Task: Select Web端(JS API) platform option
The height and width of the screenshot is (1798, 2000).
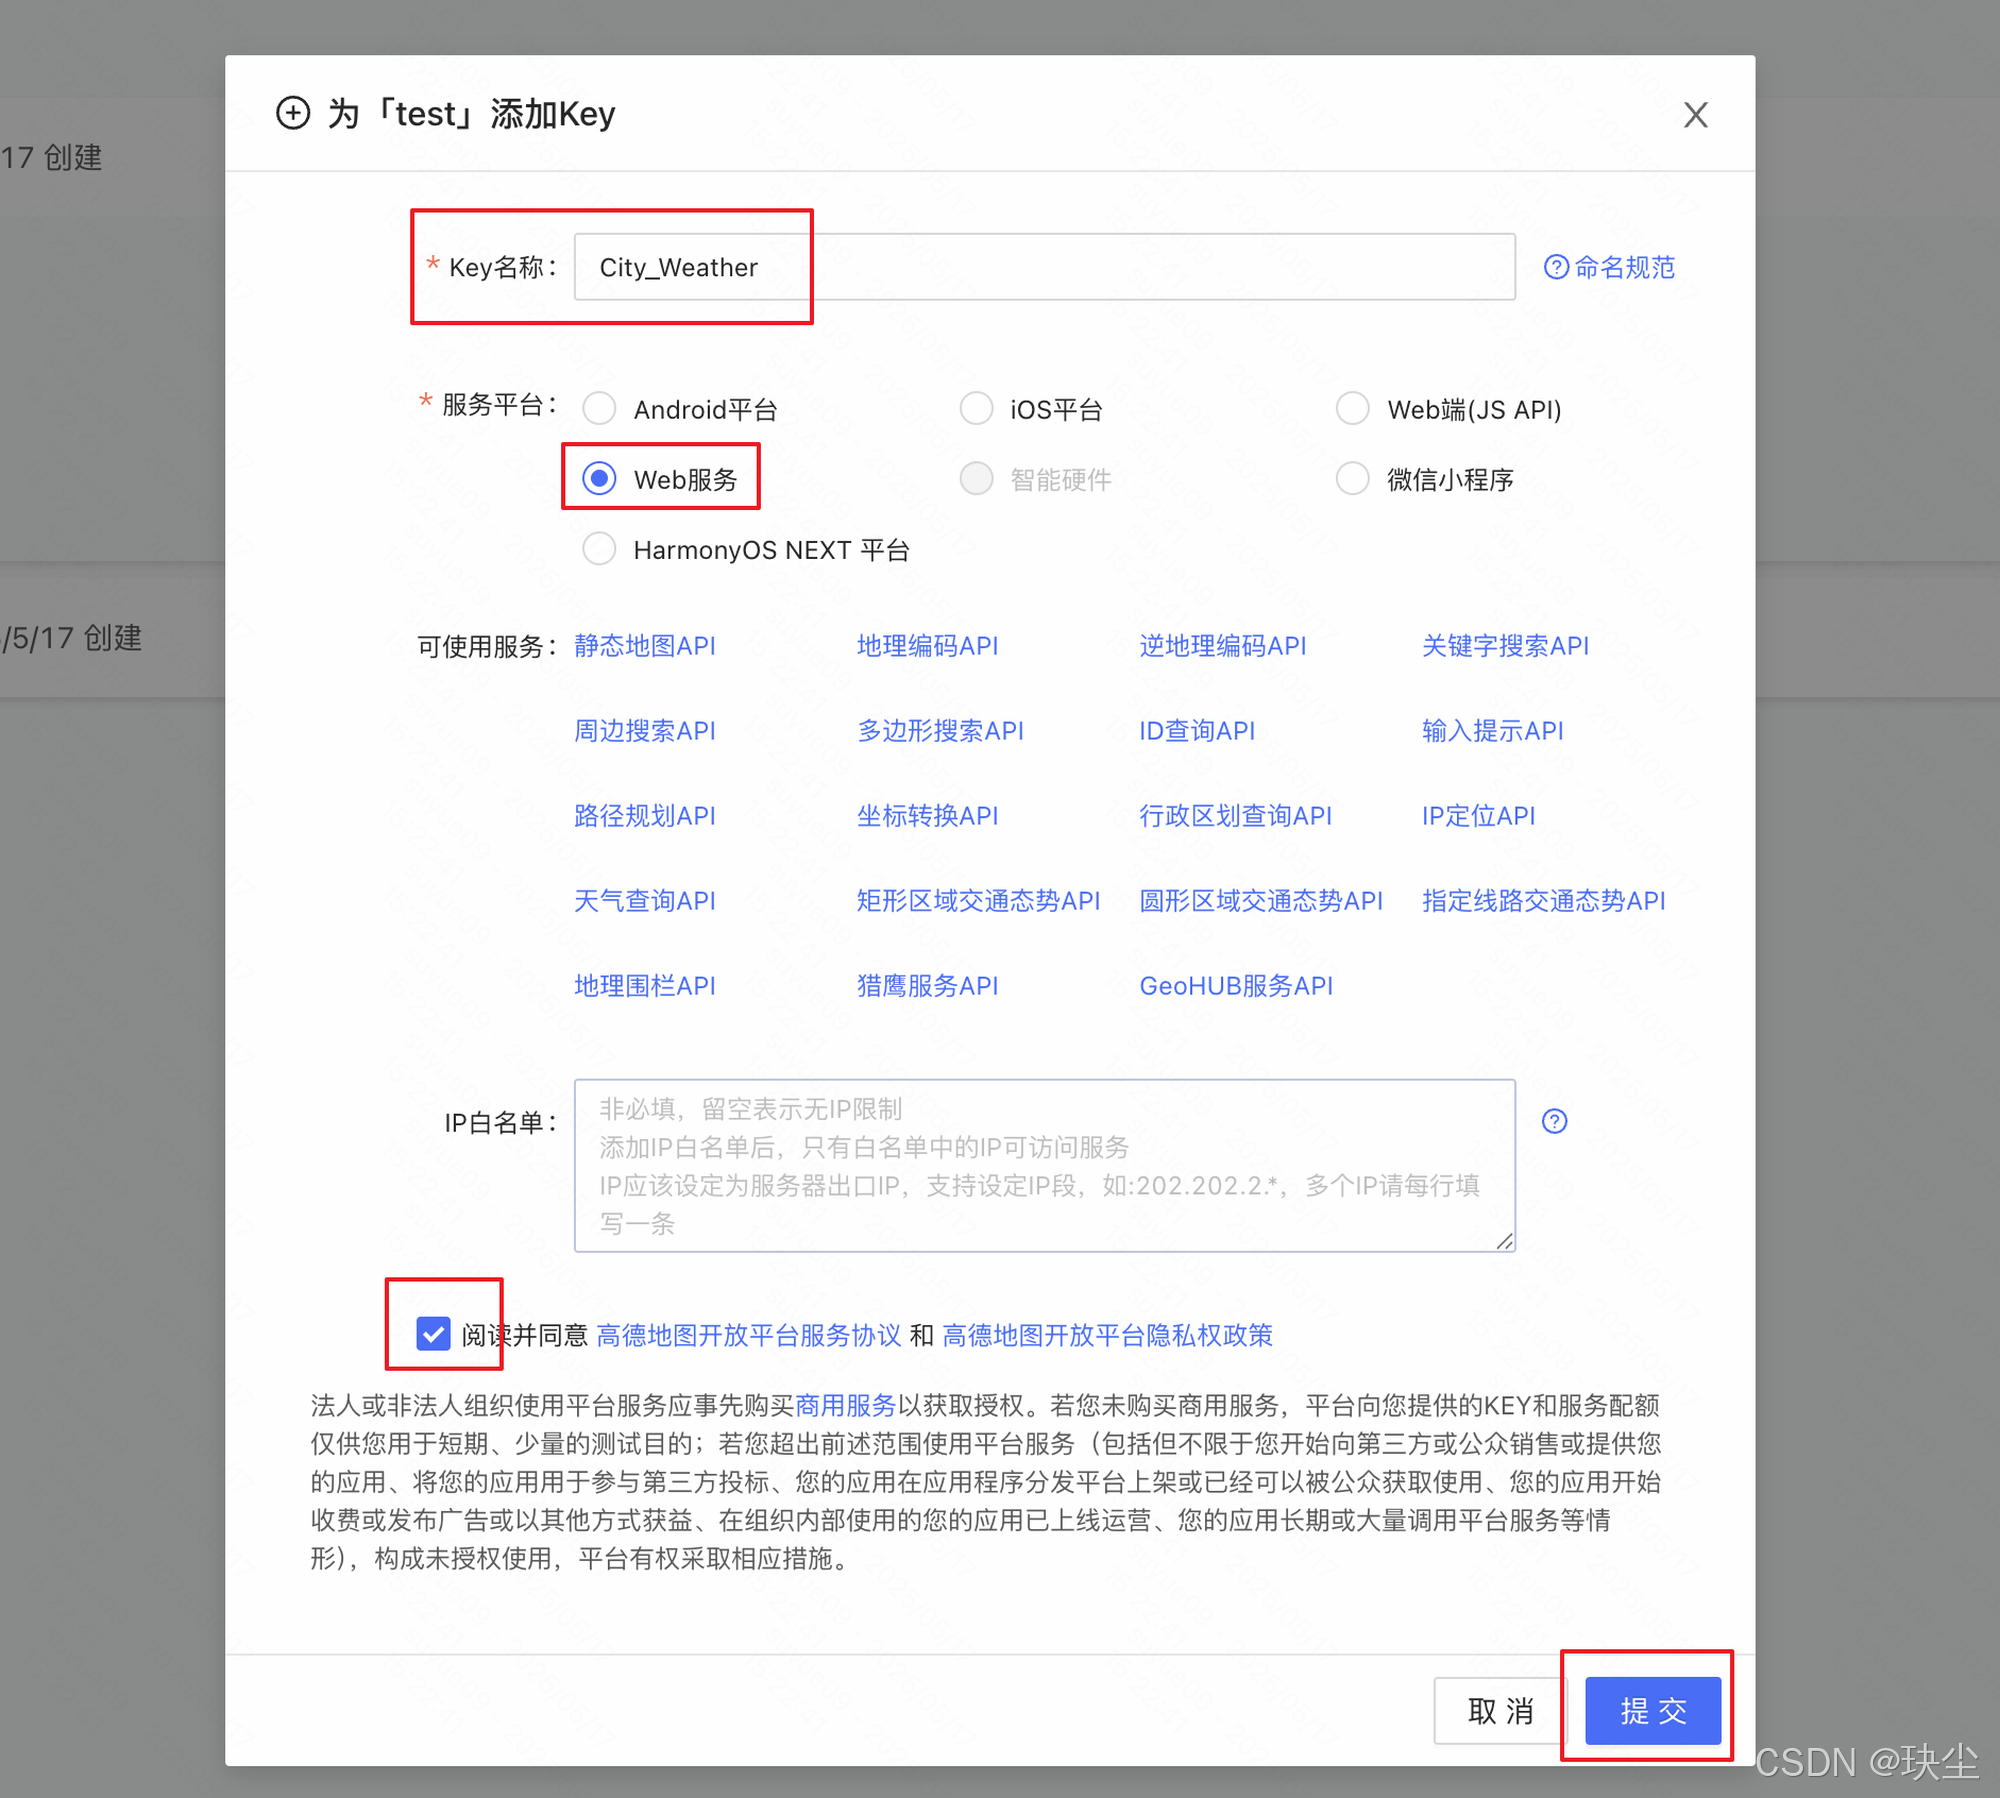Action: coord(1352,408)
